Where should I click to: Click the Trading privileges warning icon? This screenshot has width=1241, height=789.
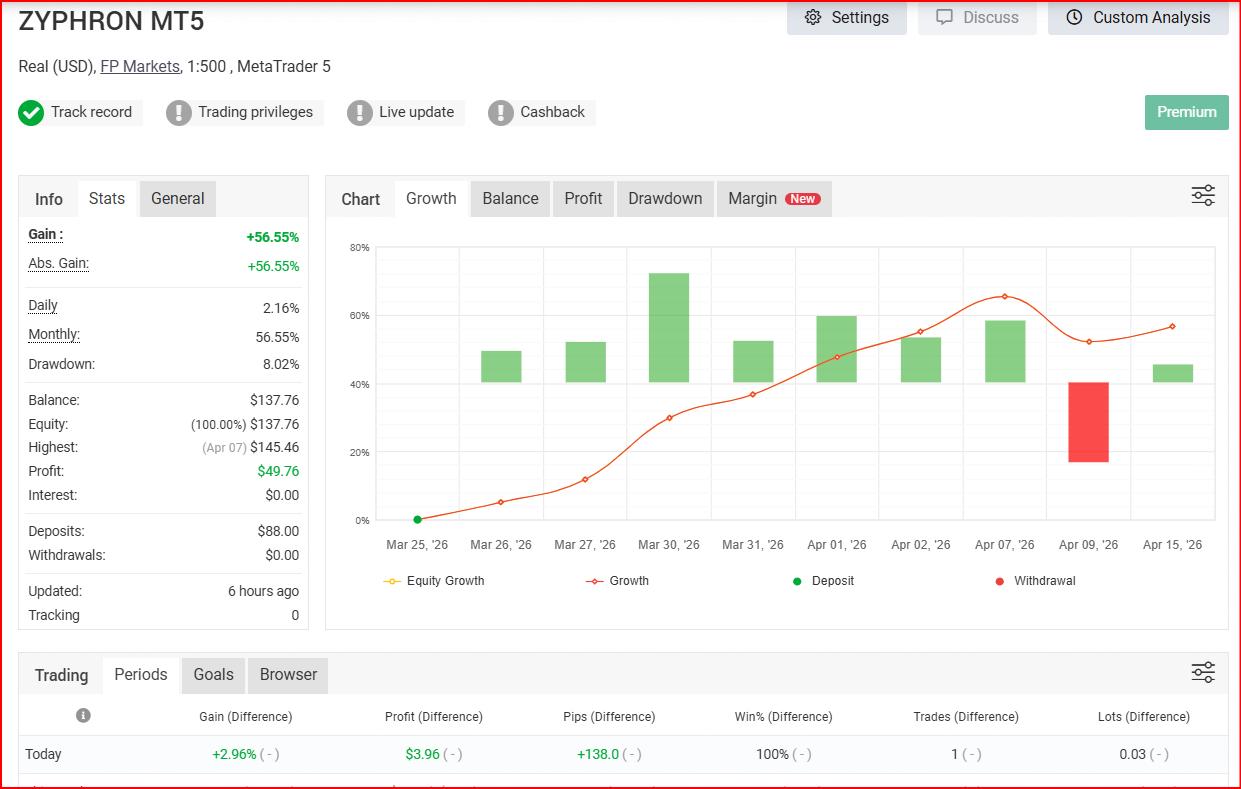pos(178,112)
